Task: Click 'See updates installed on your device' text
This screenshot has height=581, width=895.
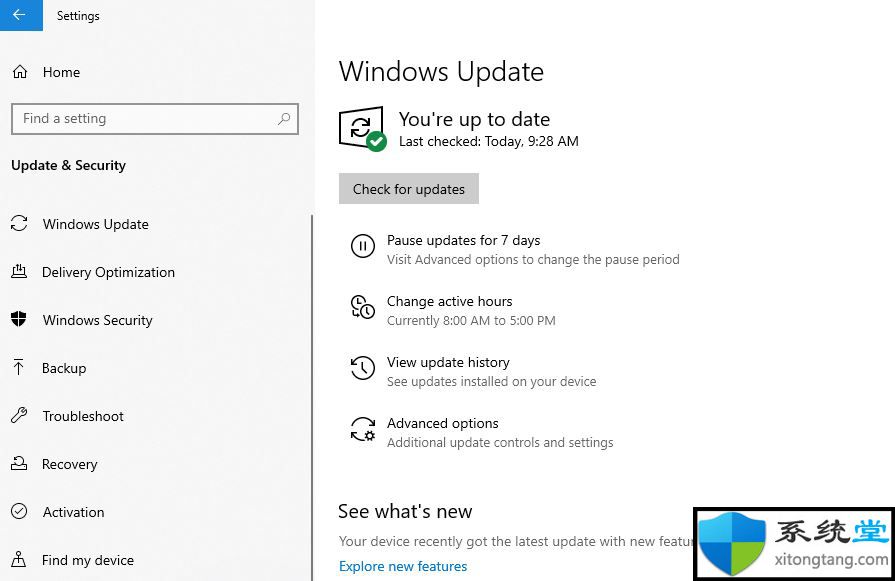Action: click(x=491, y=382)
